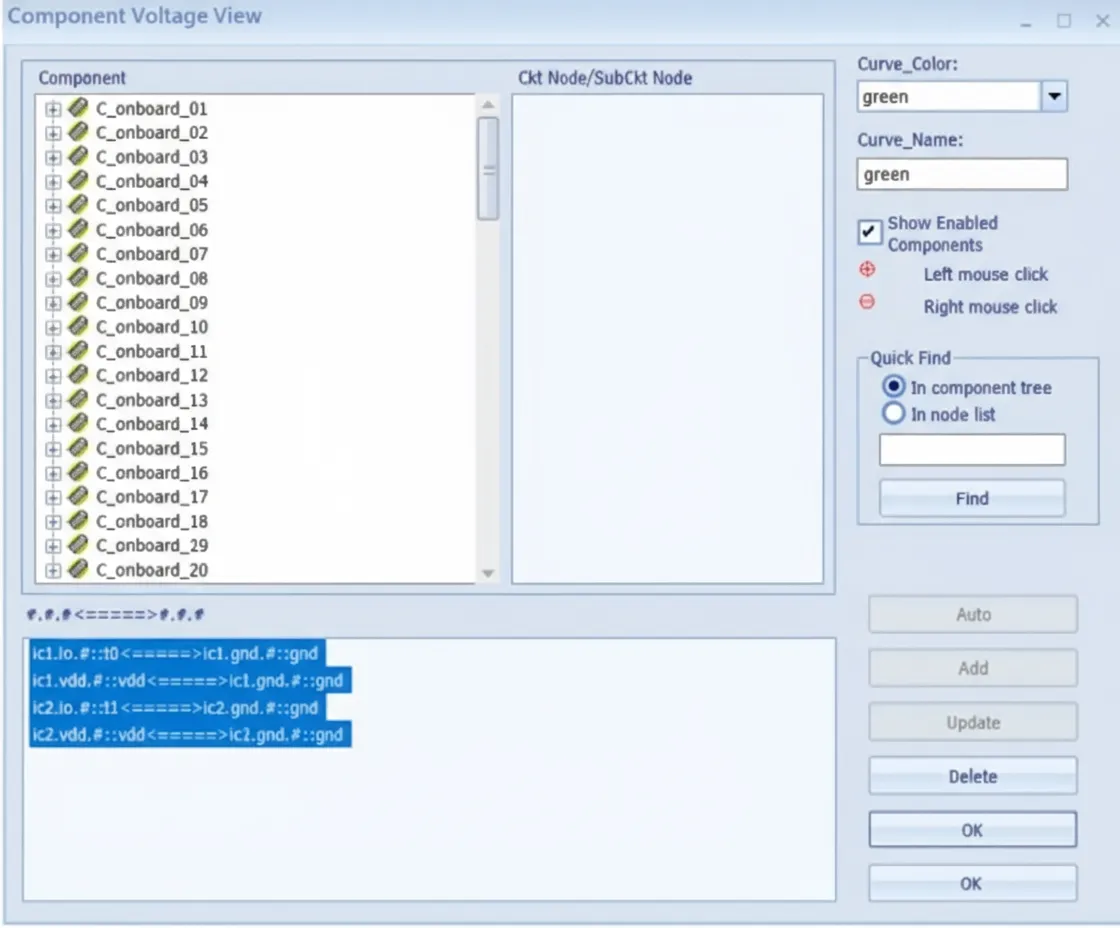Viewport: 1120px width, 928px height.
Task: Expand the C_onboard_14 plus box
Action: tap(53, 425)
